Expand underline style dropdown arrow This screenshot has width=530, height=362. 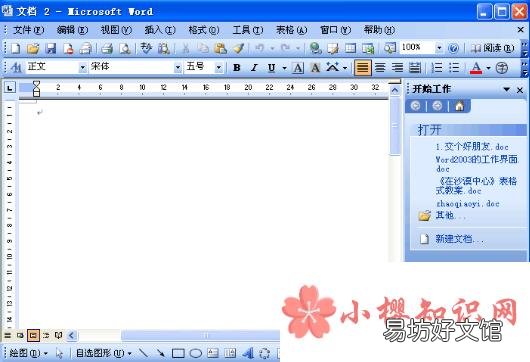[284, 68]
